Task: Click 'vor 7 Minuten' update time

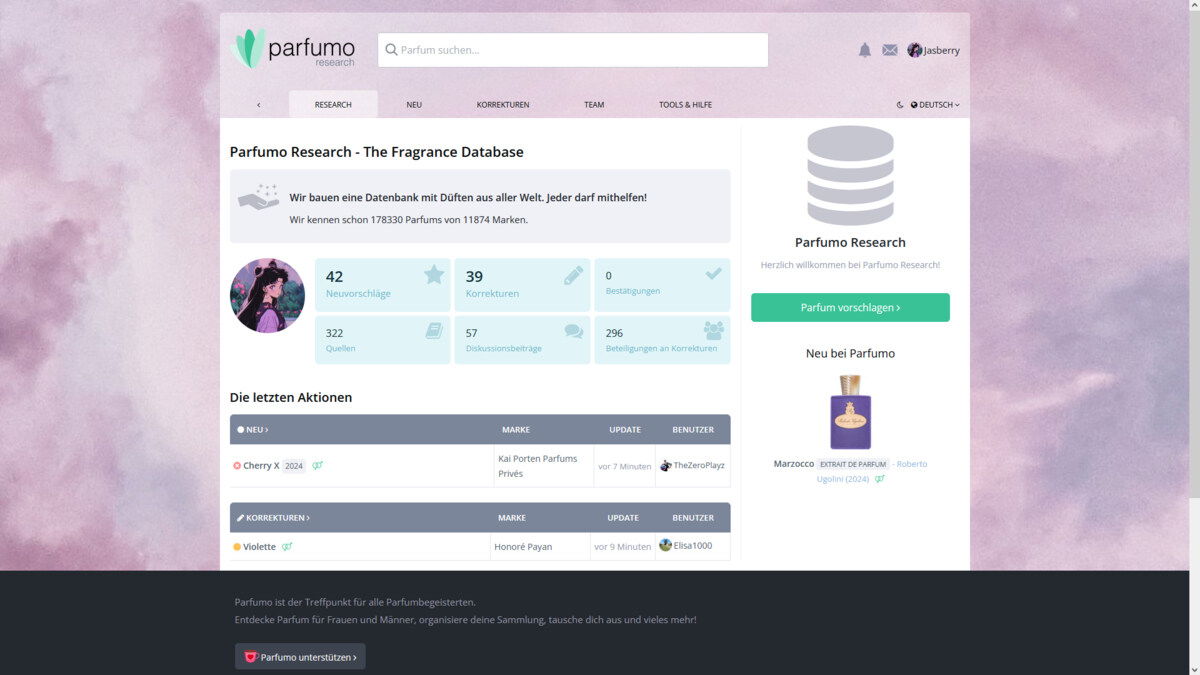Action: [624, 466]
